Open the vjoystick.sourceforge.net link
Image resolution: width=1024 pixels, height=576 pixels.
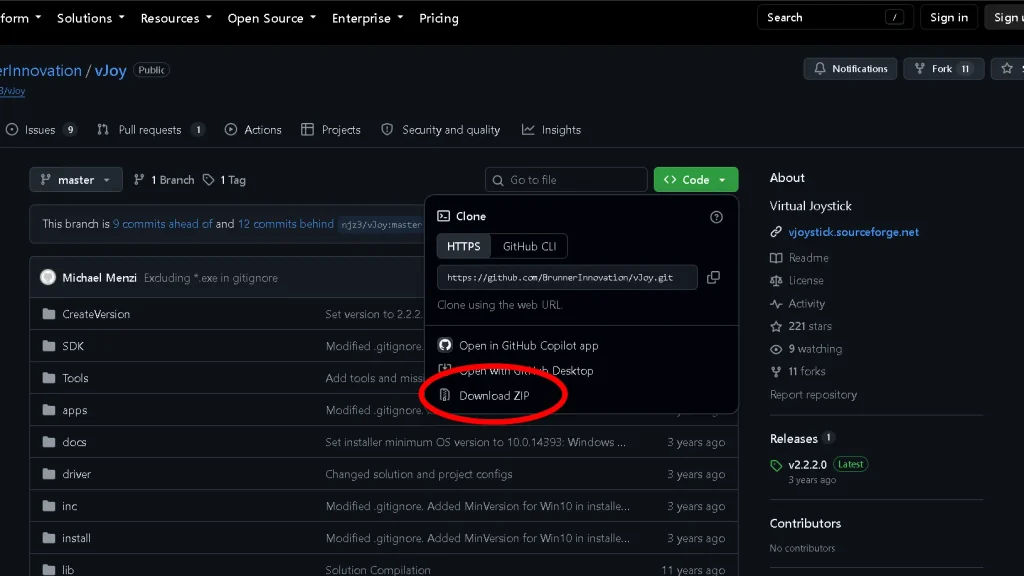pos(853,232)
